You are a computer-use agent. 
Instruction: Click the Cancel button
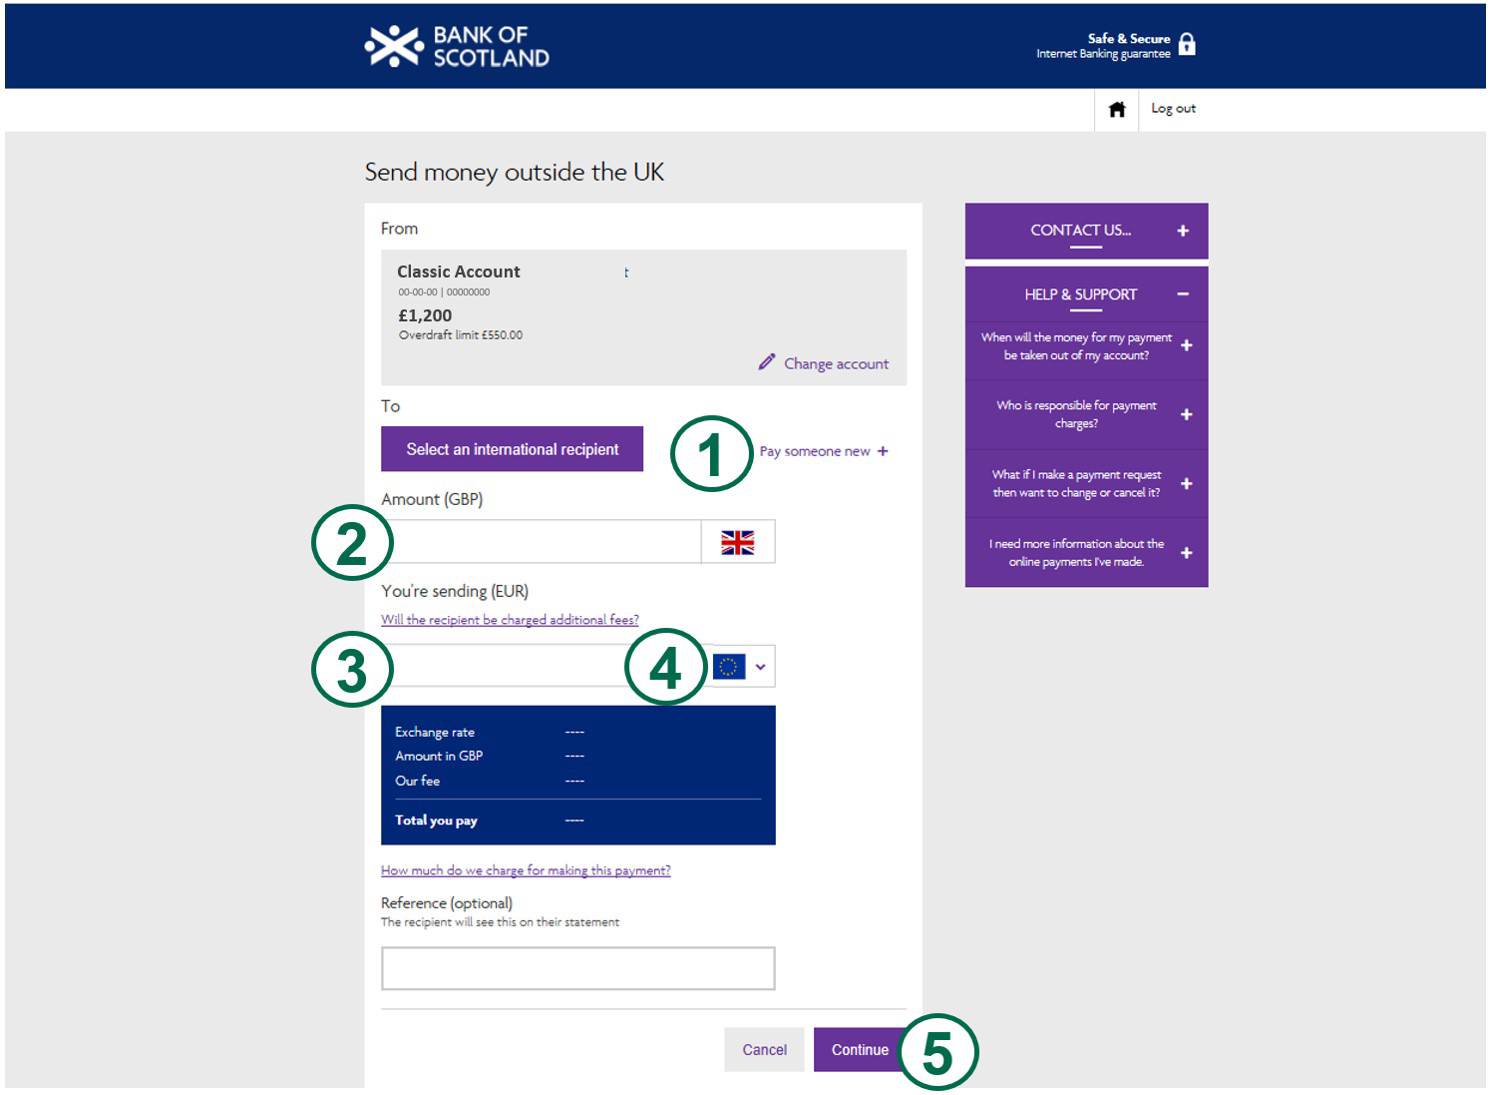pos(764,1050)
